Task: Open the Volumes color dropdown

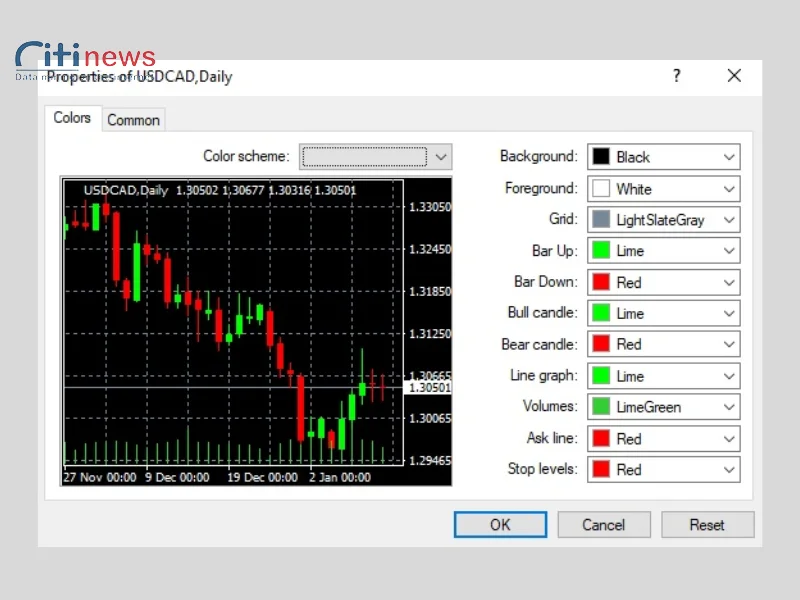Action: point(663,407)
